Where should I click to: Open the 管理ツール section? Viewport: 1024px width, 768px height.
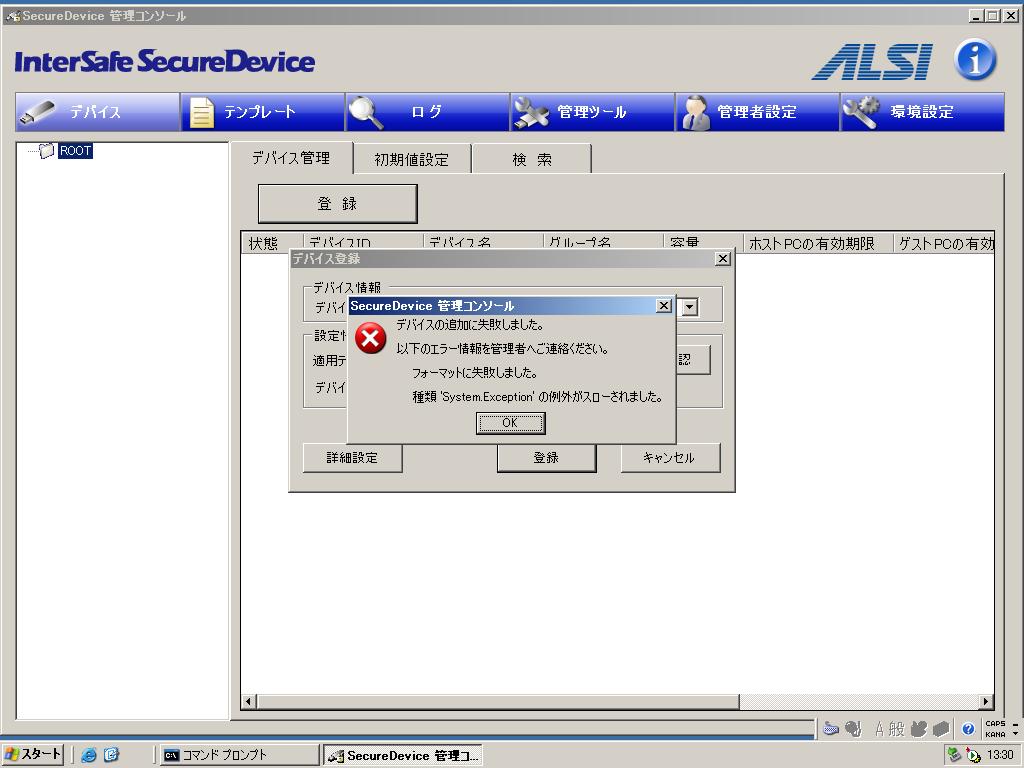(592, 112)
